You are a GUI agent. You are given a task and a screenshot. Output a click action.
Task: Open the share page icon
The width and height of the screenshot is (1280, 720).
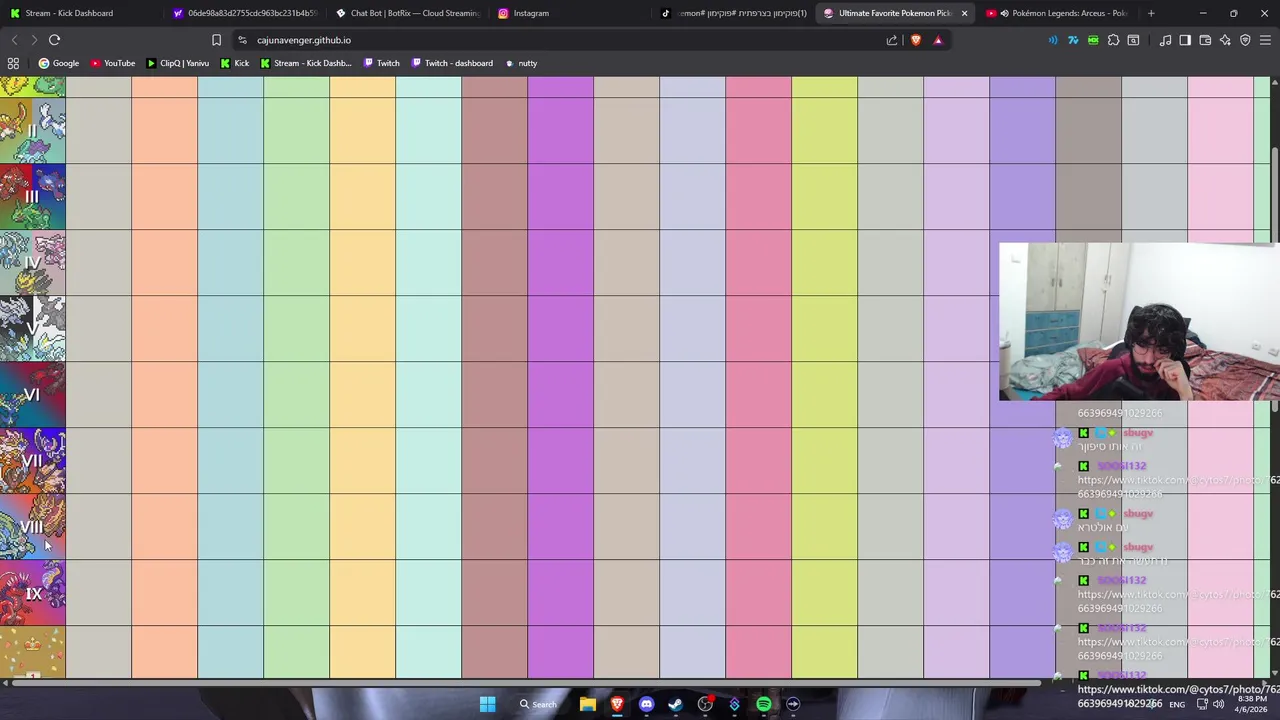pos(892,40)
